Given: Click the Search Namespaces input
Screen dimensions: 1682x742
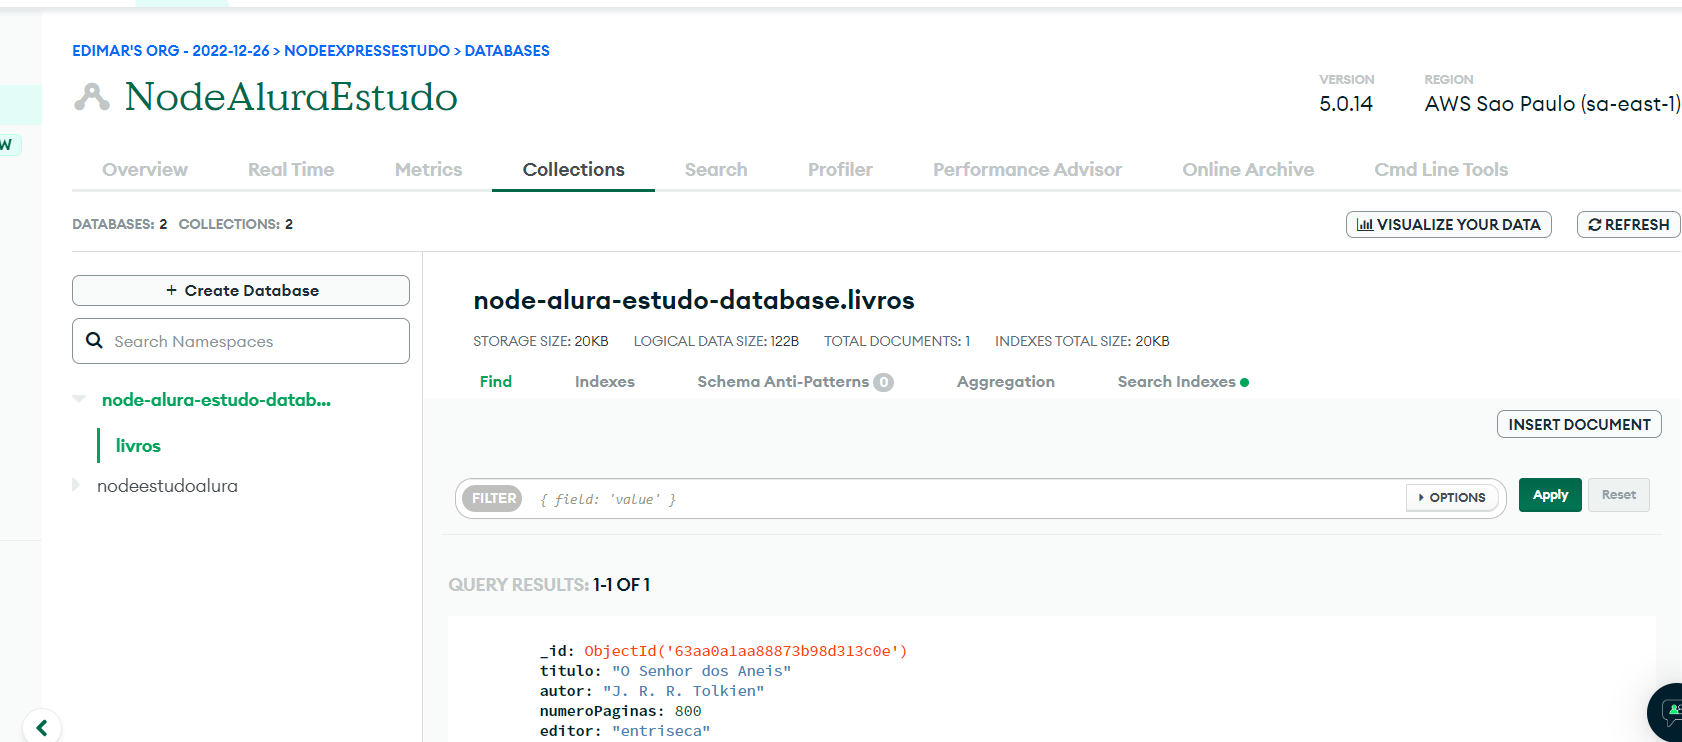Looking at the screenshot, I should tap(241, 341).
